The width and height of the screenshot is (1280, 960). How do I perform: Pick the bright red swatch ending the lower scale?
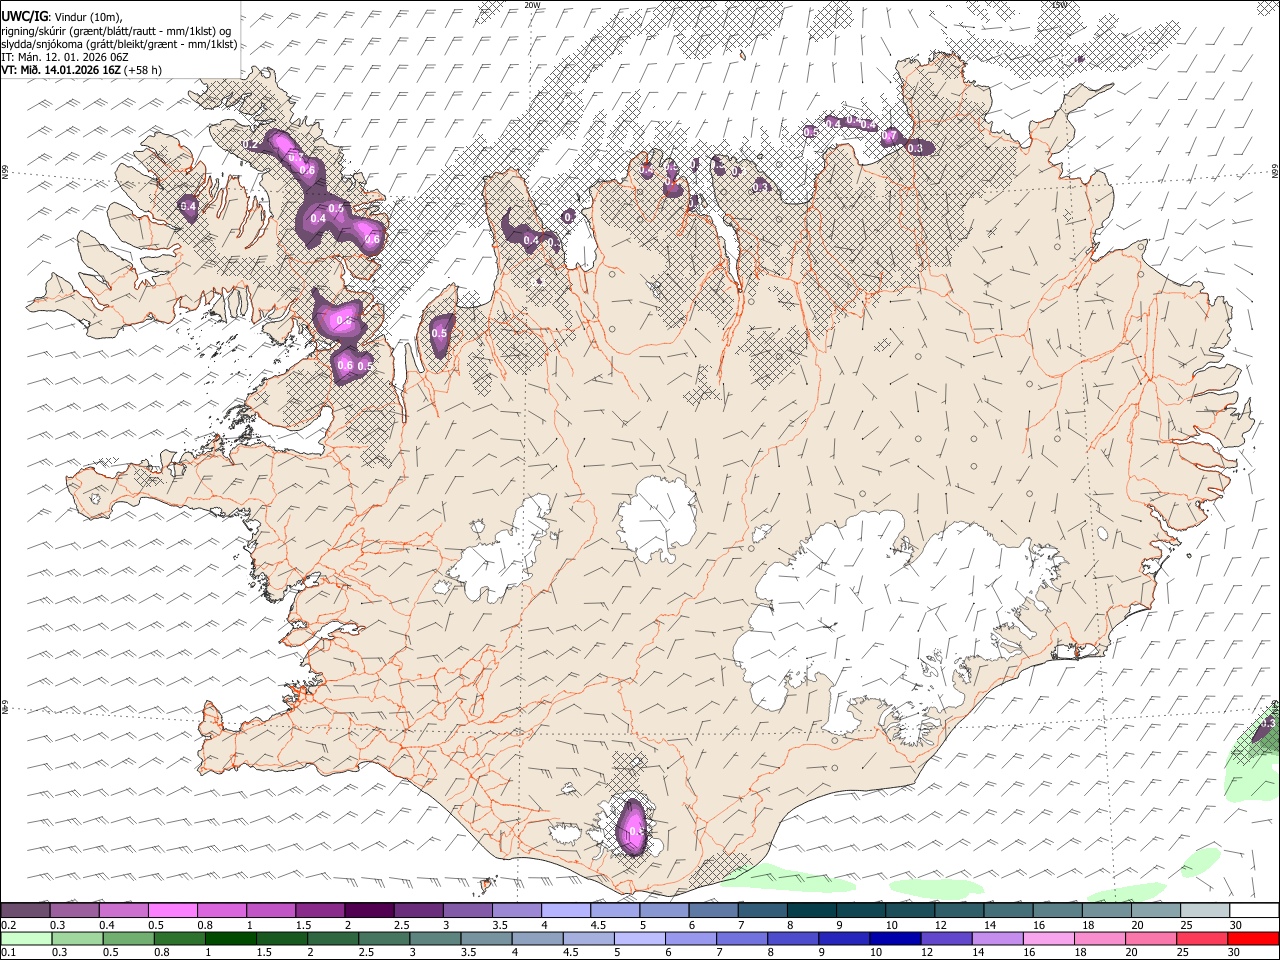(x=1252, y=939)
